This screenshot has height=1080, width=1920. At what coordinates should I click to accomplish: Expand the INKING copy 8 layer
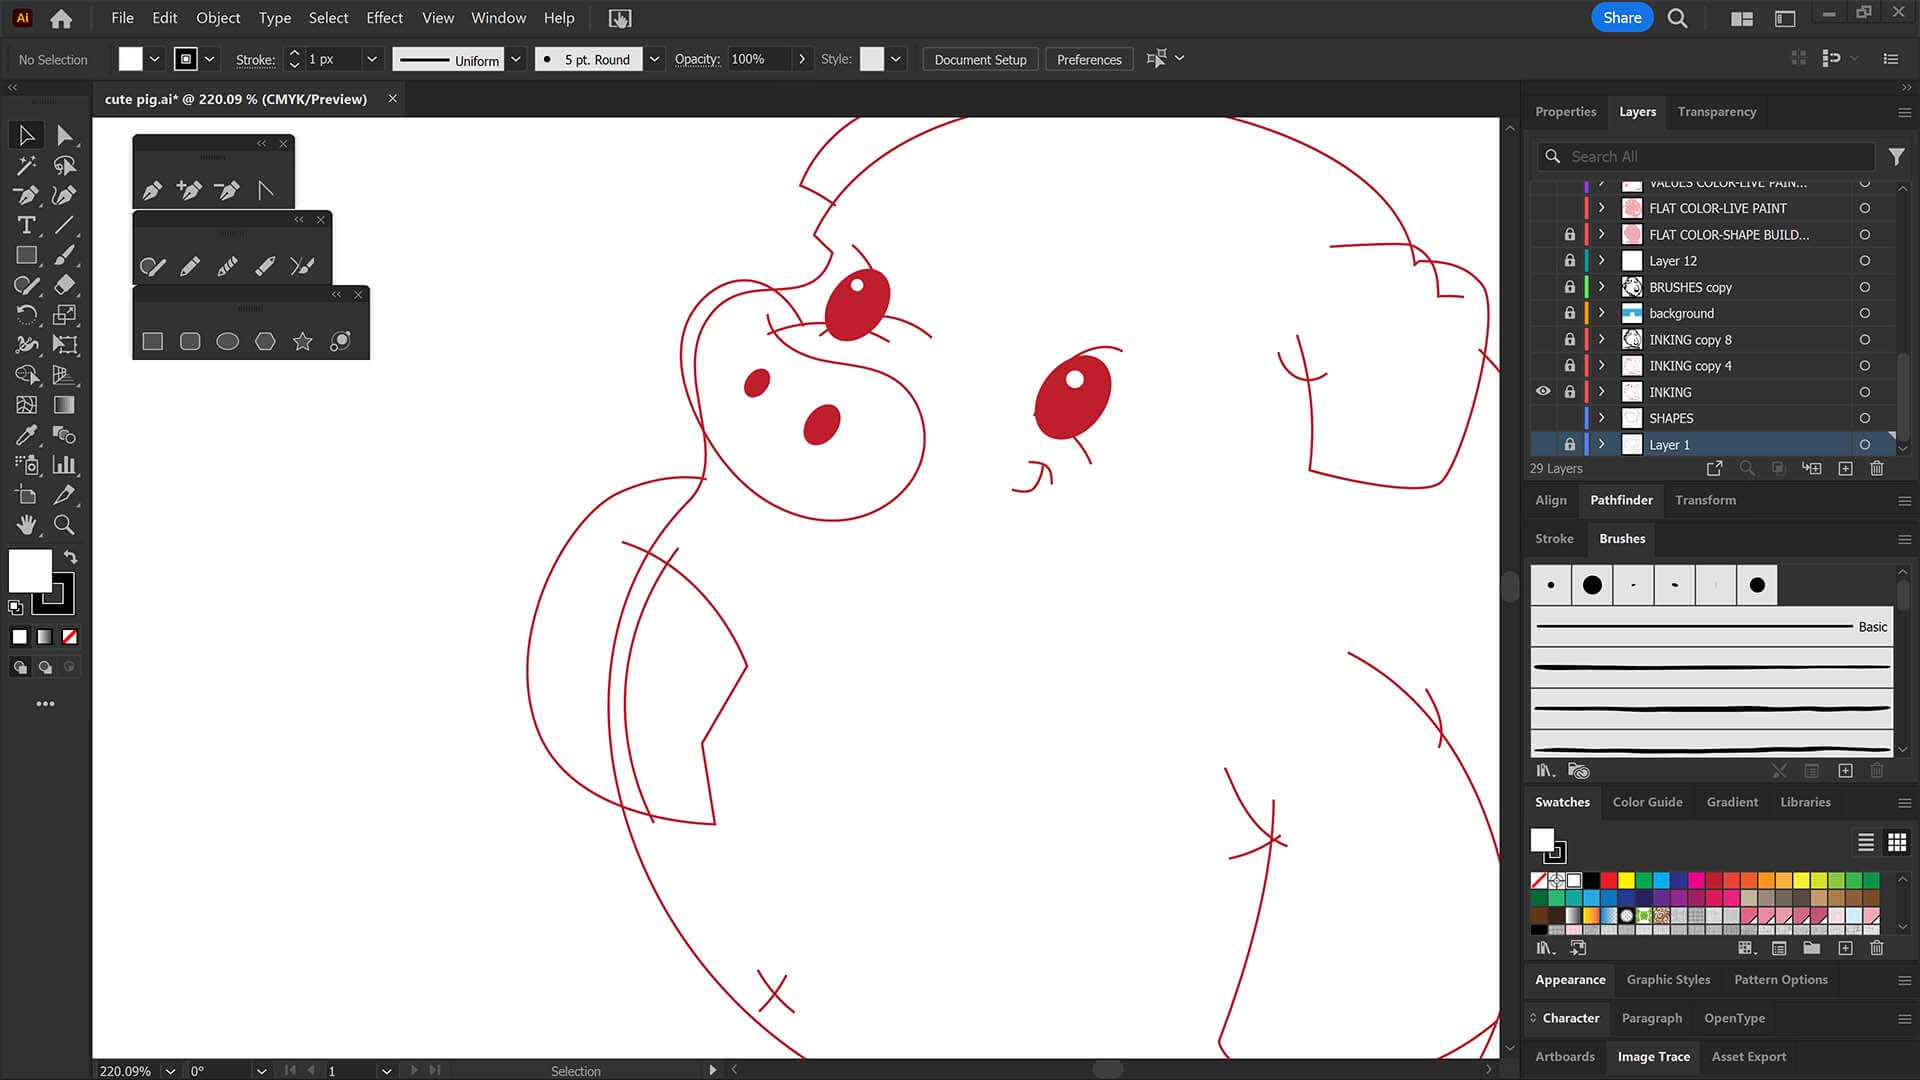click(x=1601, y=339)
